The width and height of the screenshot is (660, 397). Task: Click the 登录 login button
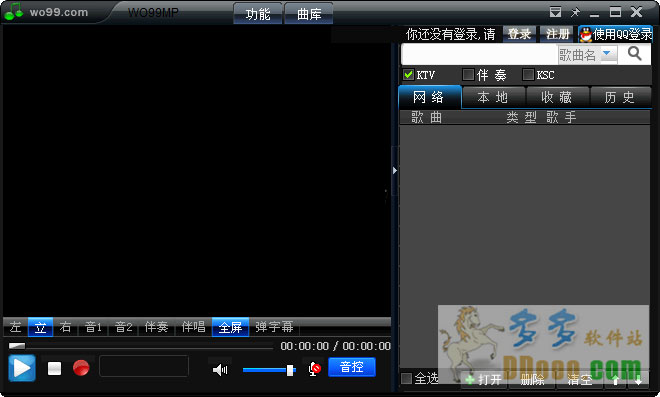(519, 34)
